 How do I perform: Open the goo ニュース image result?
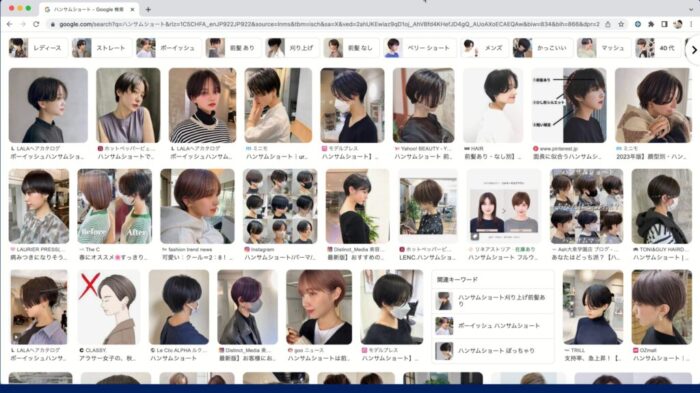tap(319, 307)
